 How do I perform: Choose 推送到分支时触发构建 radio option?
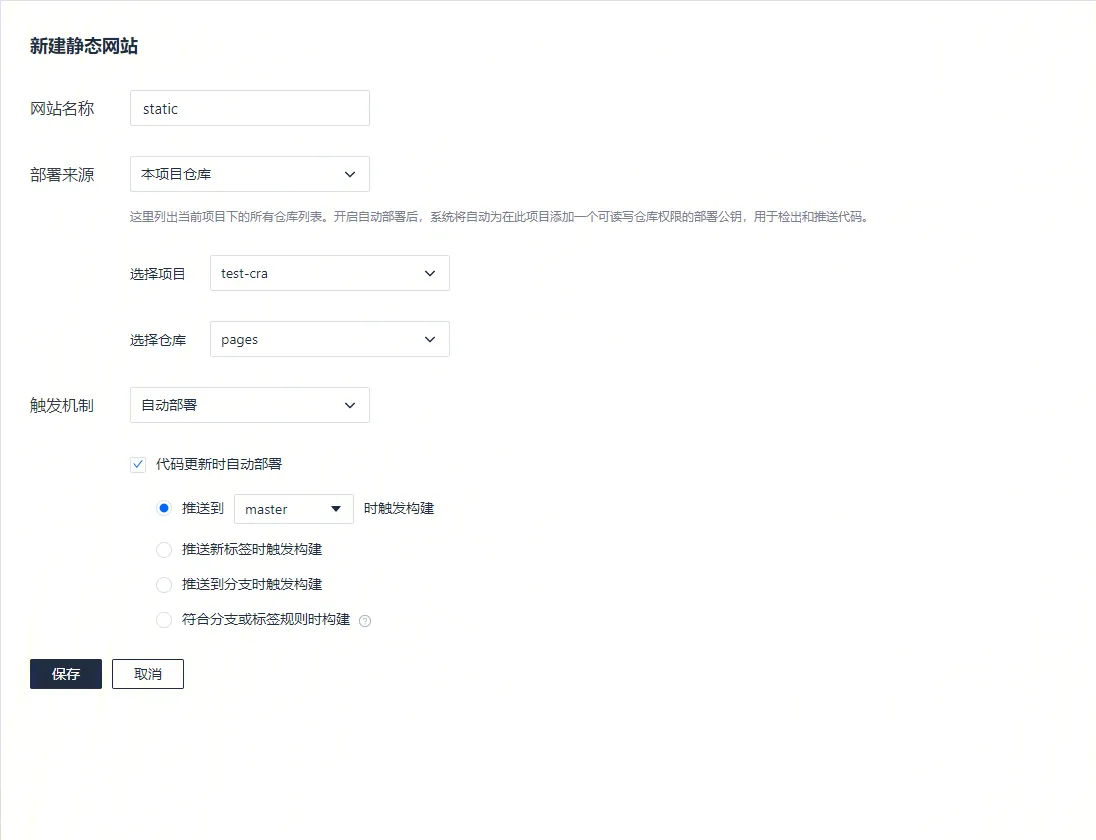point(165,585)
